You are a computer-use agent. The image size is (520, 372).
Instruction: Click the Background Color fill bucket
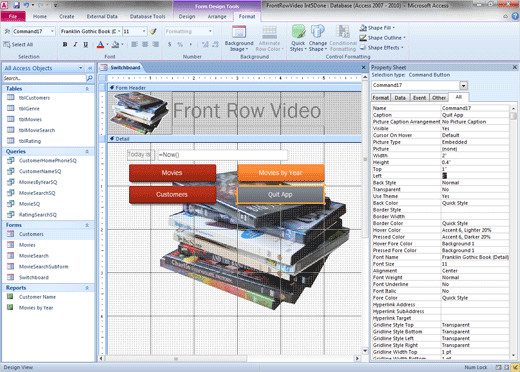[115, 44]
